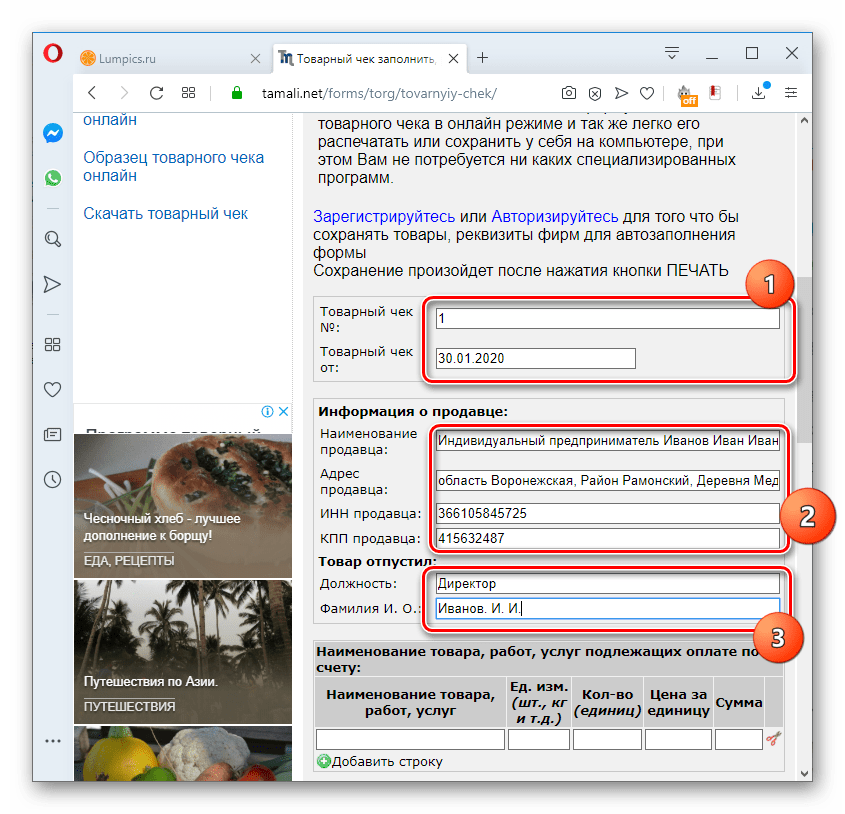Open History clock icon in sidebar
The height and width of the screenshot is (814, 845).
52,479
